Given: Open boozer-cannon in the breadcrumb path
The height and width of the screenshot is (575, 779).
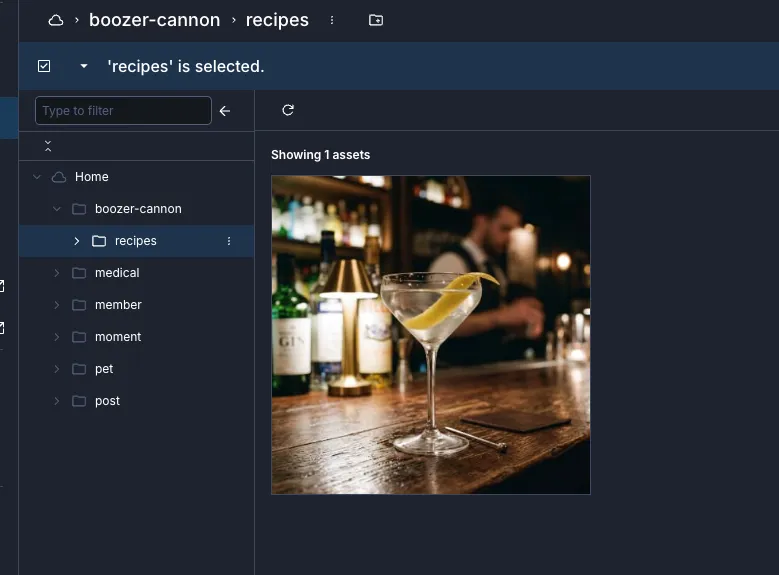Looking at the screenshot, I should click(x=154, y=20).
